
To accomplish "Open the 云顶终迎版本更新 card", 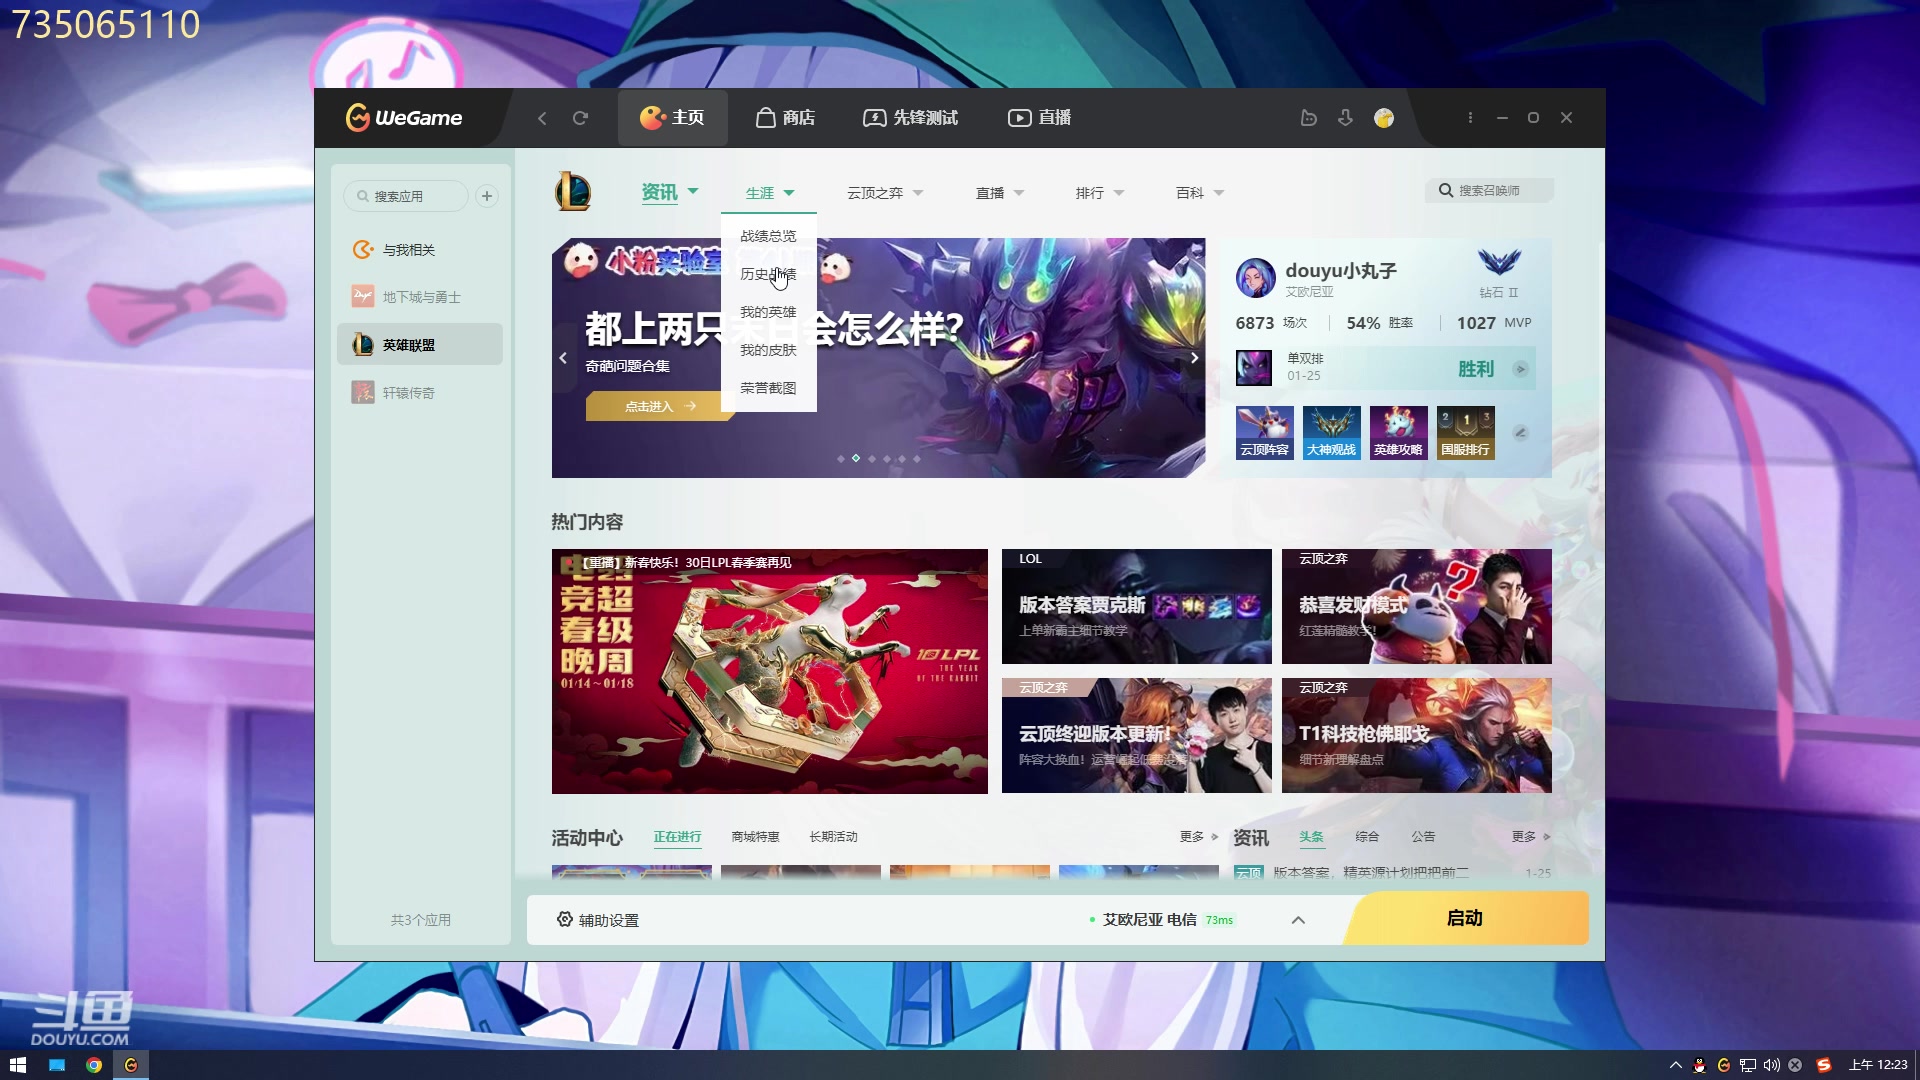I will [x=1136, y=736].
